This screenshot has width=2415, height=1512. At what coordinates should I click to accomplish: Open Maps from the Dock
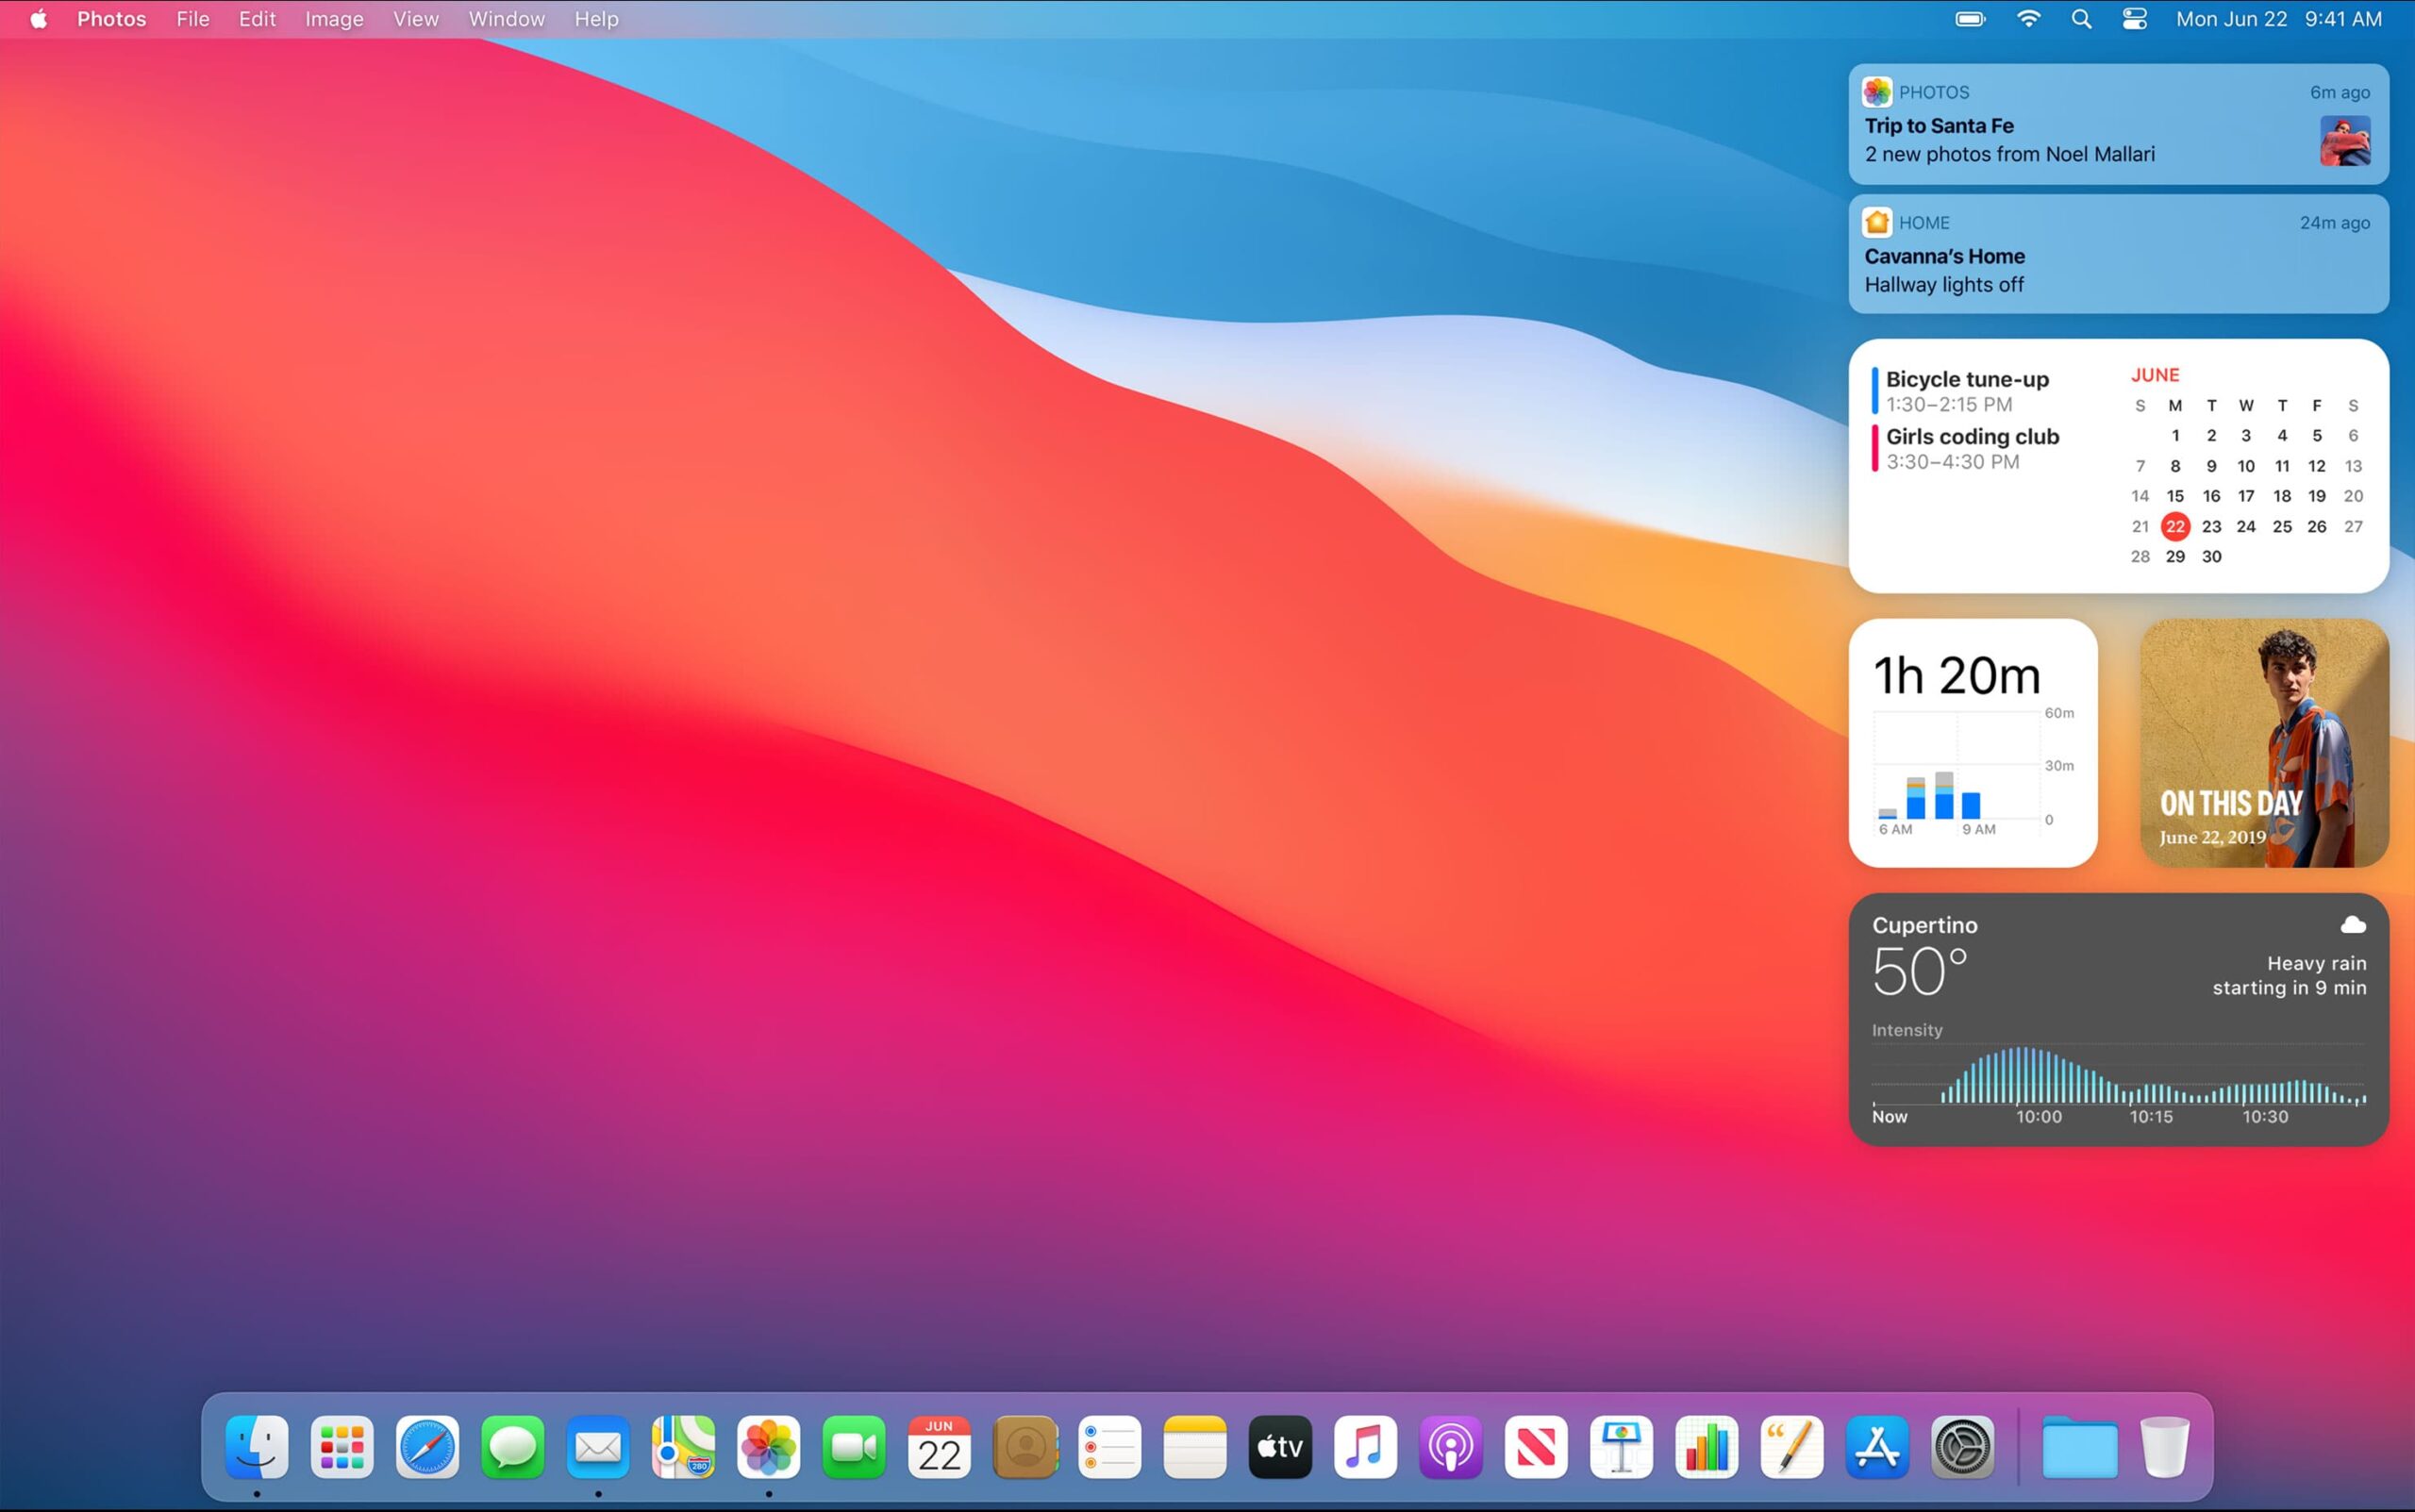[683, 1447]
